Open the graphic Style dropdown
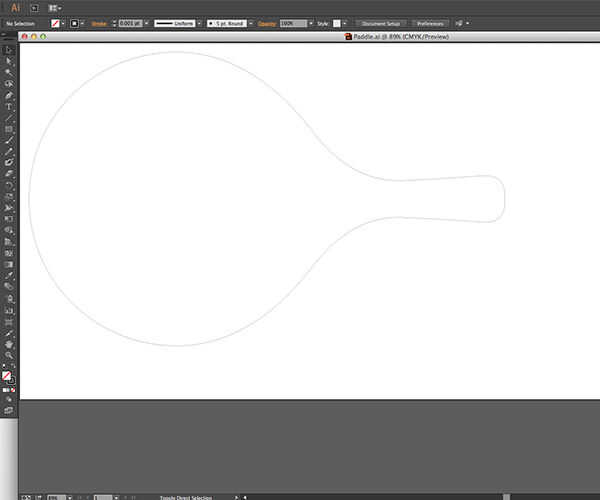The image size is (600, 500). (x=344, y=23)
